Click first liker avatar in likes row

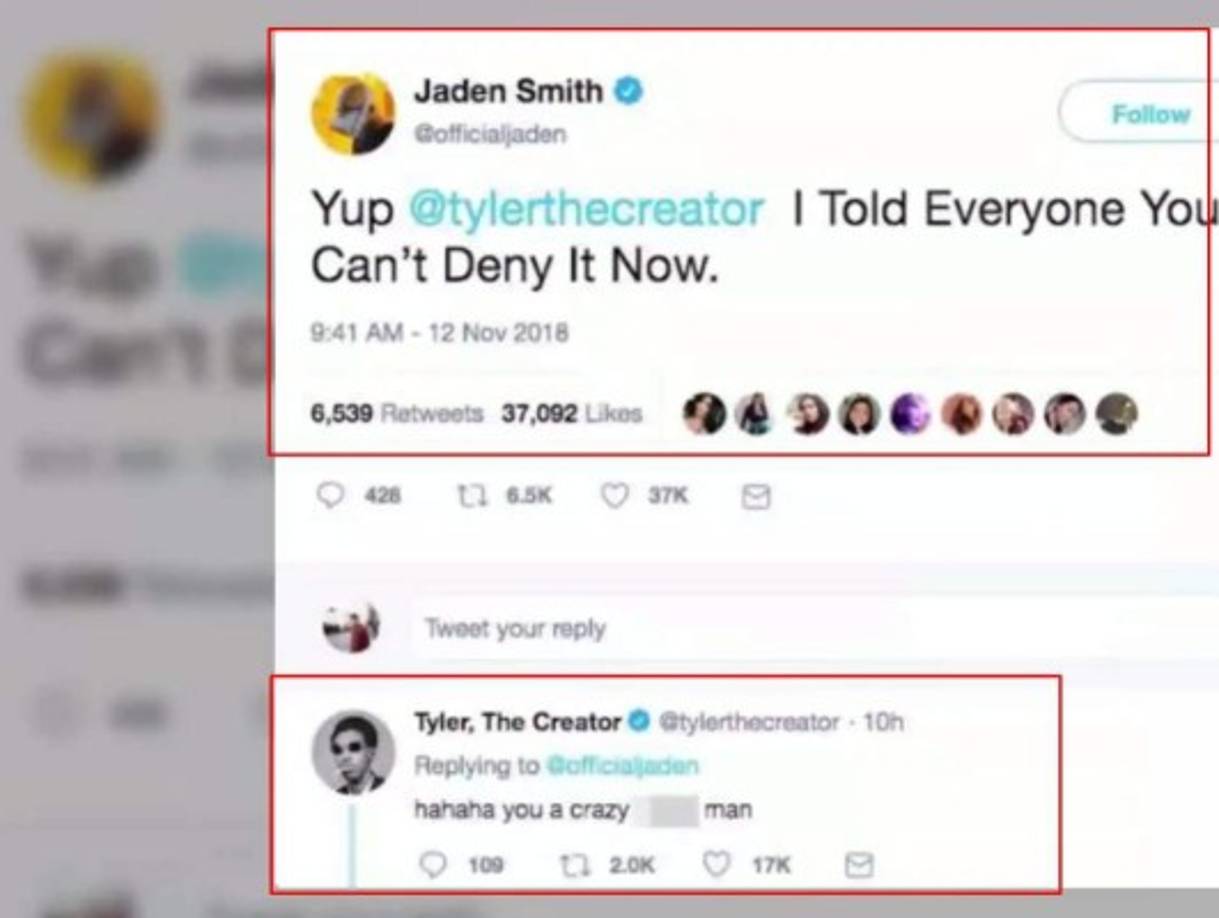[704, 414]
